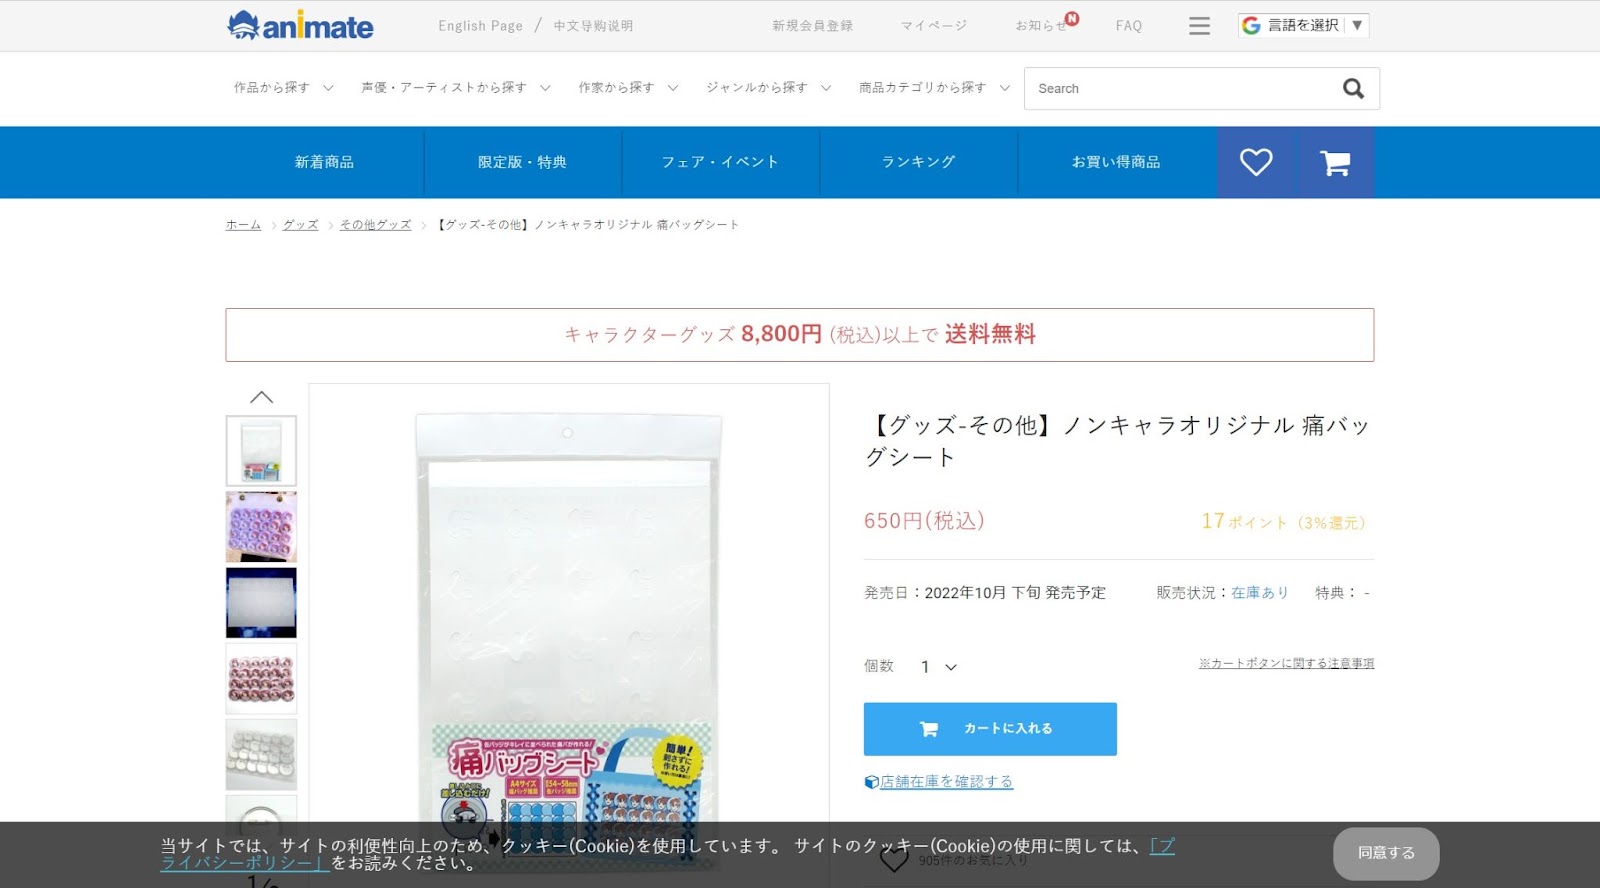Click the Search input field
Screen dimensions: 1600x888
click(1180, 88)
